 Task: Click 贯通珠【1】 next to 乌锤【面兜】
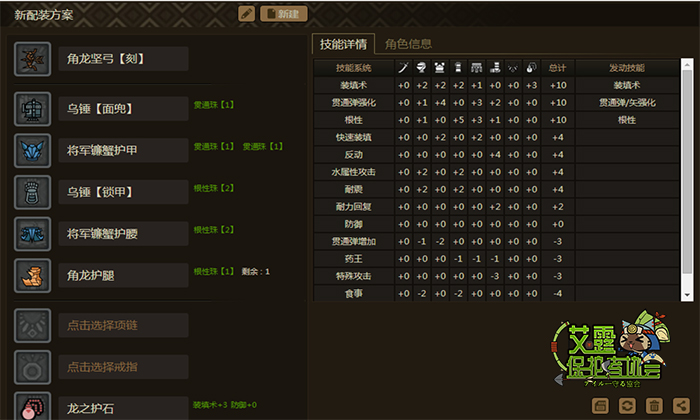[214, 105]
